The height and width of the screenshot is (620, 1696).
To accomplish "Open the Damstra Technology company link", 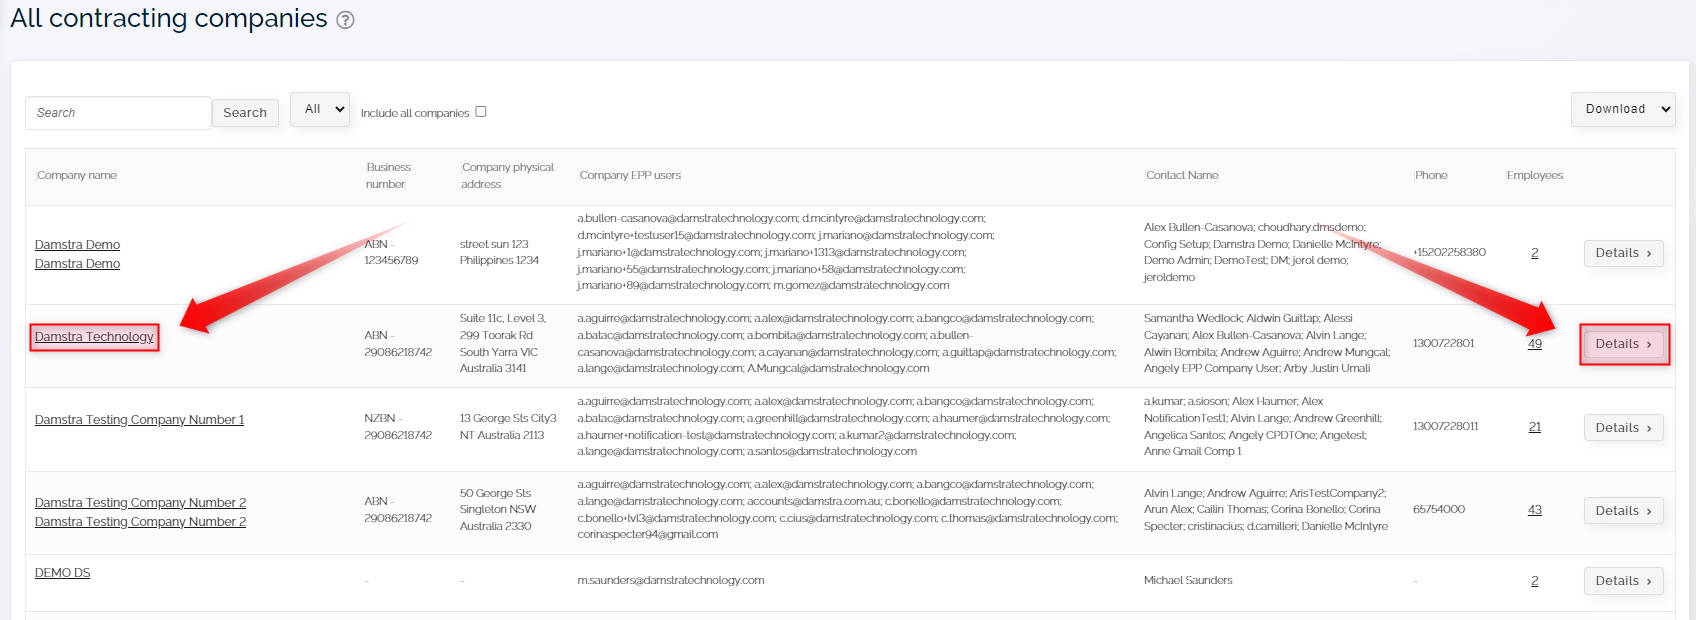I will [94, 337].
